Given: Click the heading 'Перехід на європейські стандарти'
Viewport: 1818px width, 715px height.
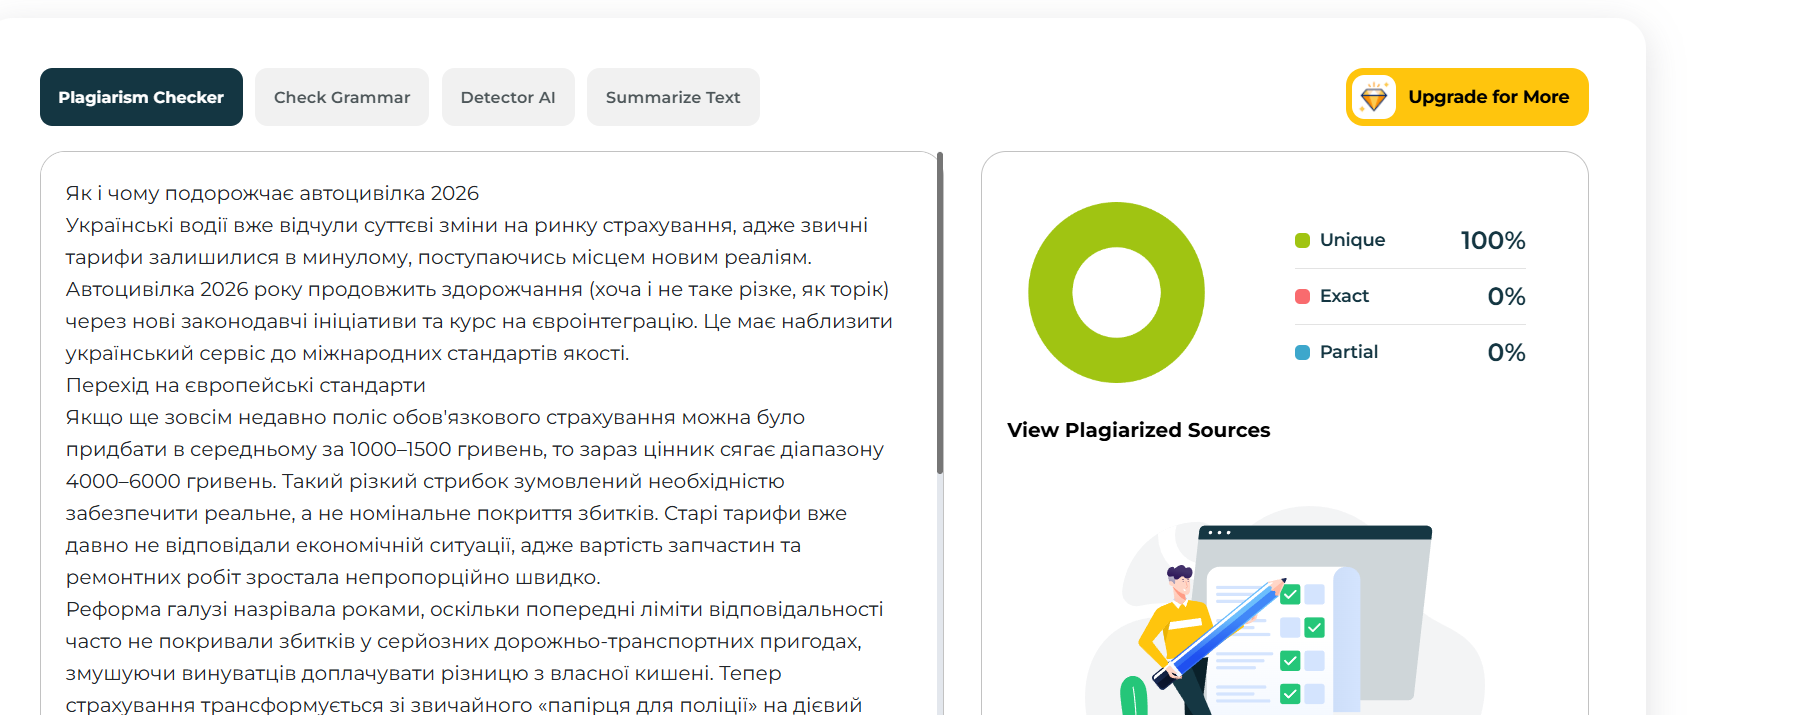Looking at the screenshot, I should [x=246, y=385].
